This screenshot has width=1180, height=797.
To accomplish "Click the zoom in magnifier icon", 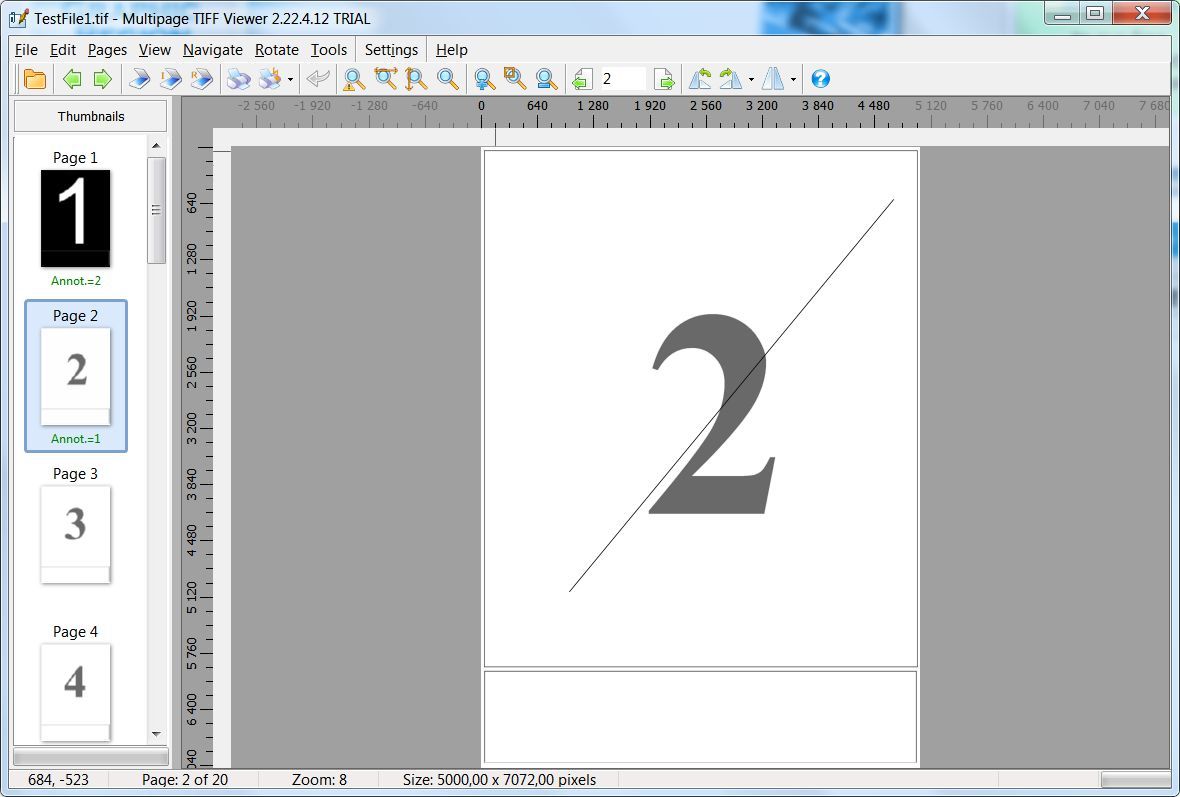I will [x=484, y=79].
